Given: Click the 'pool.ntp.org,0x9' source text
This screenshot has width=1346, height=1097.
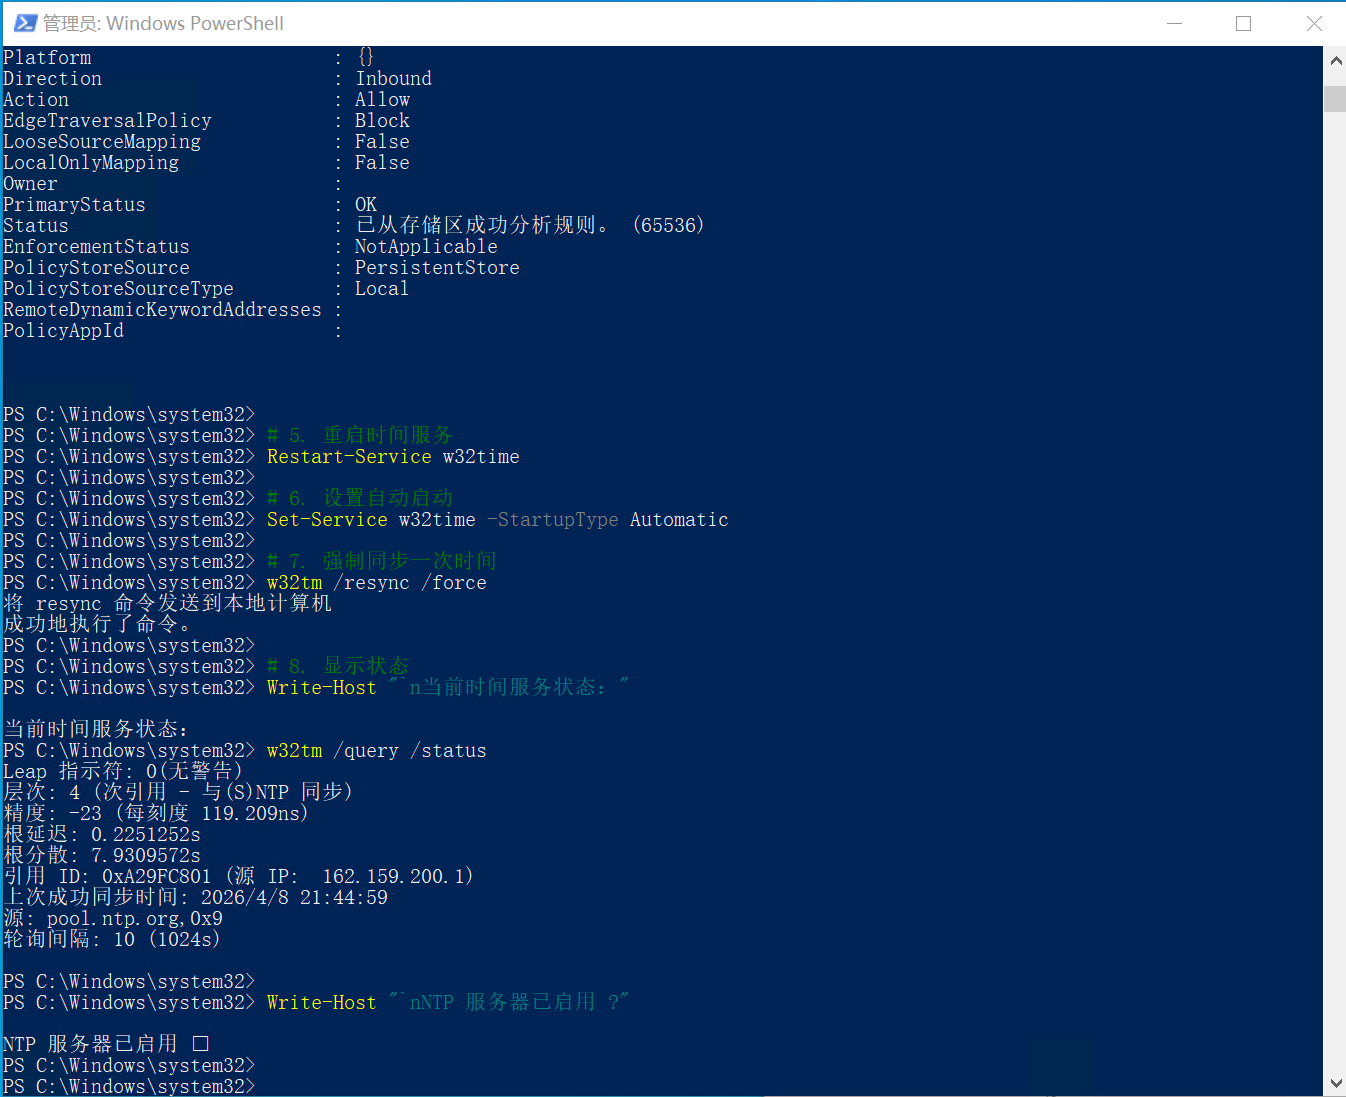Looking at the screenshot, I should pyautogui.click(x=135, y=919).
